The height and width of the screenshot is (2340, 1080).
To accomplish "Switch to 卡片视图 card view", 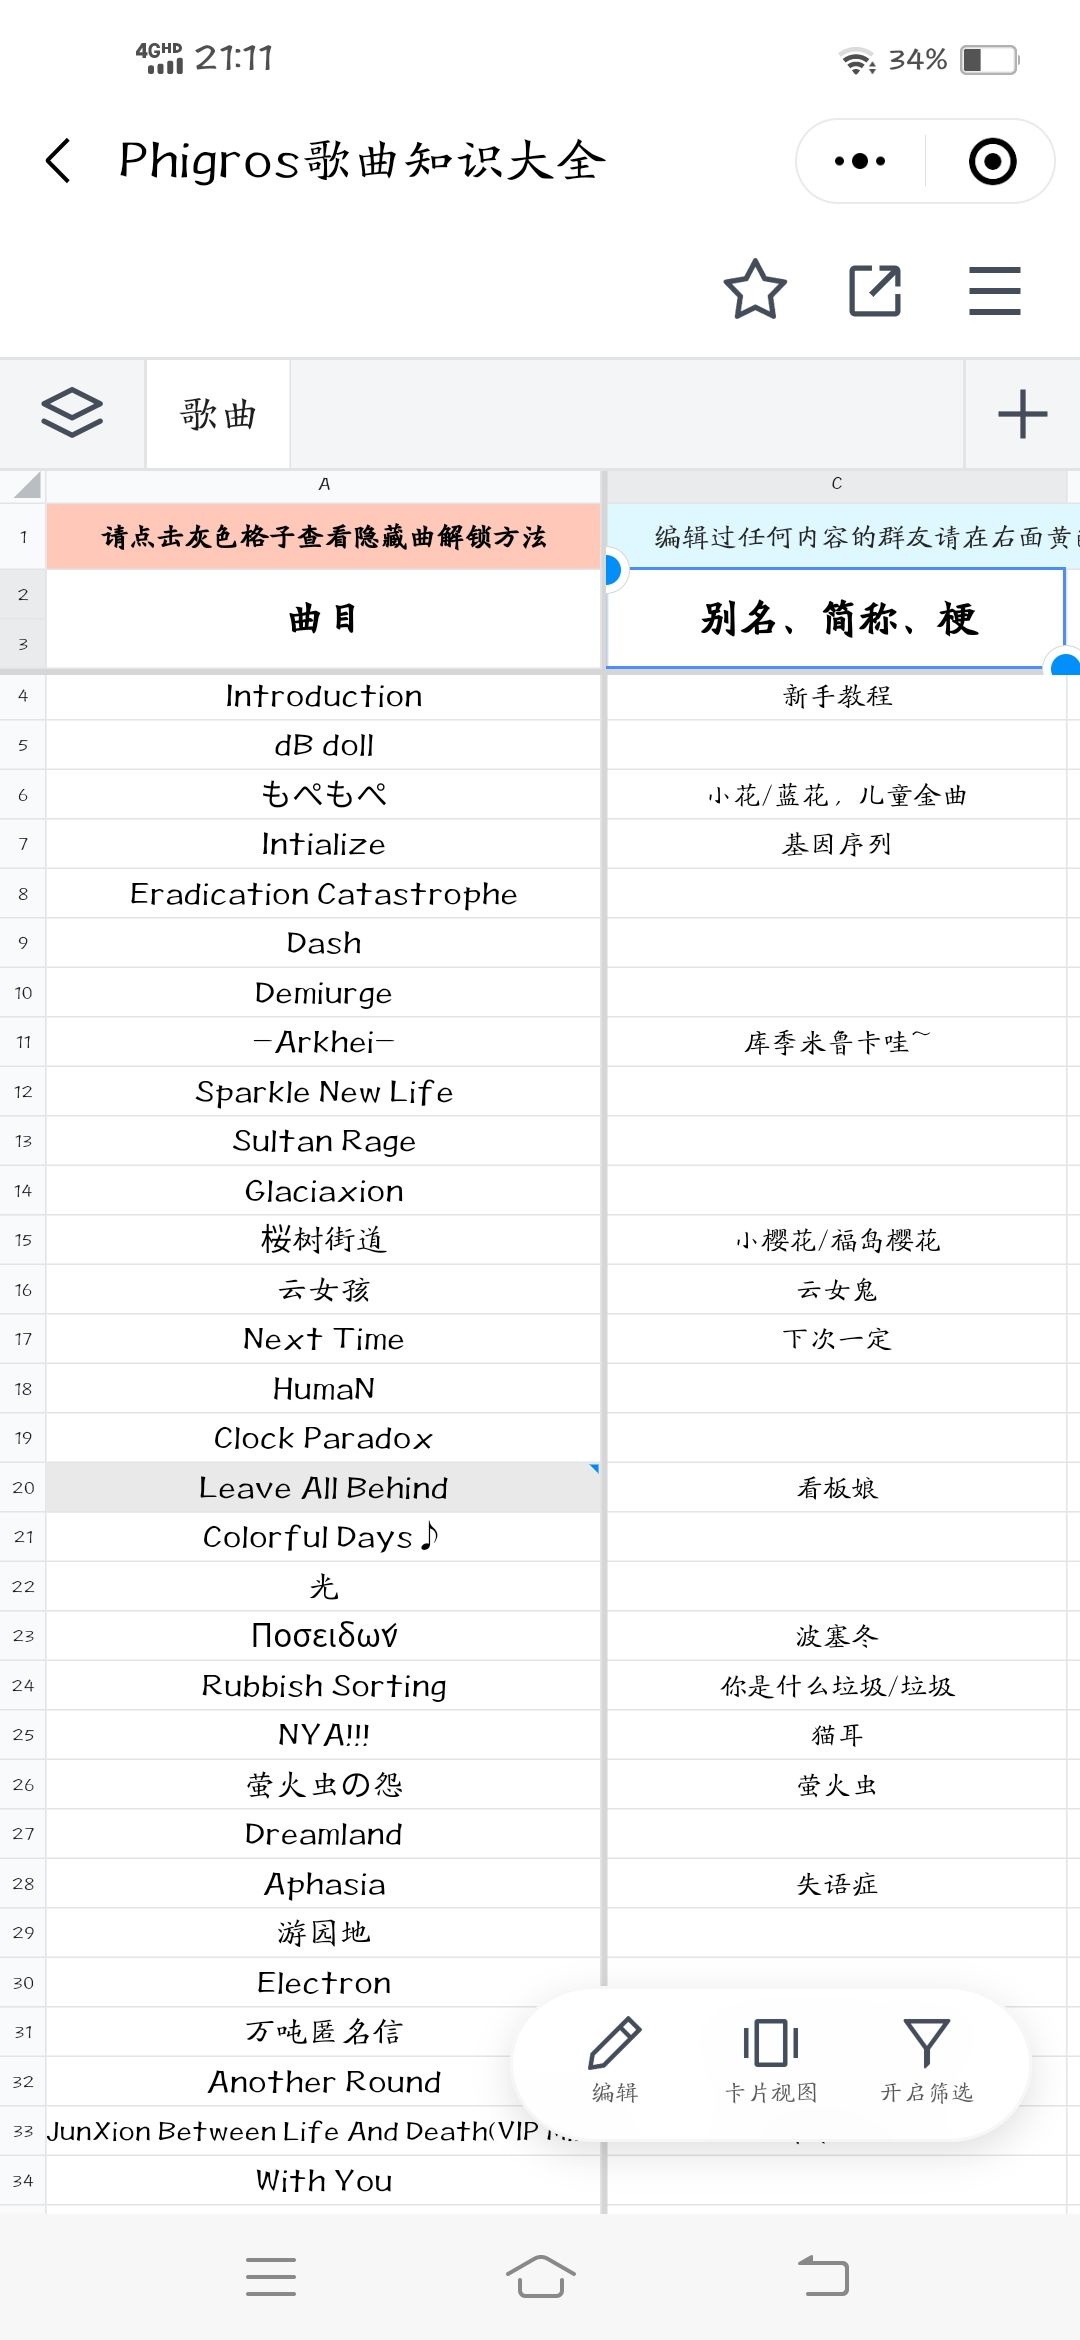I will point(771,2060).
